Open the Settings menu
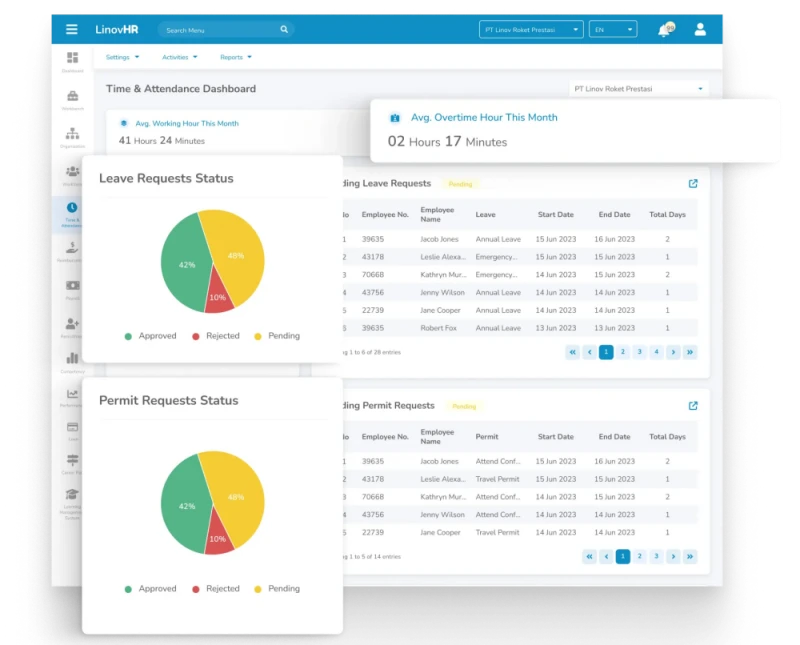 click(122, 57)
